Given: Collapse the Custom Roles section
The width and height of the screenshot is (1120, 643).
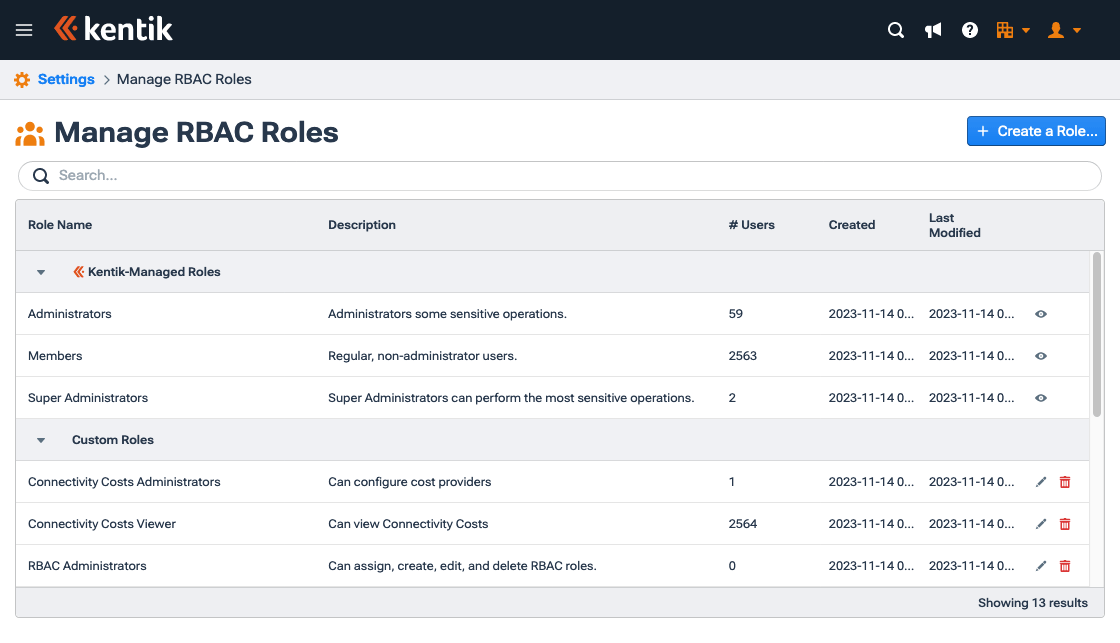Looking at the screenshot, I should 40,439.
